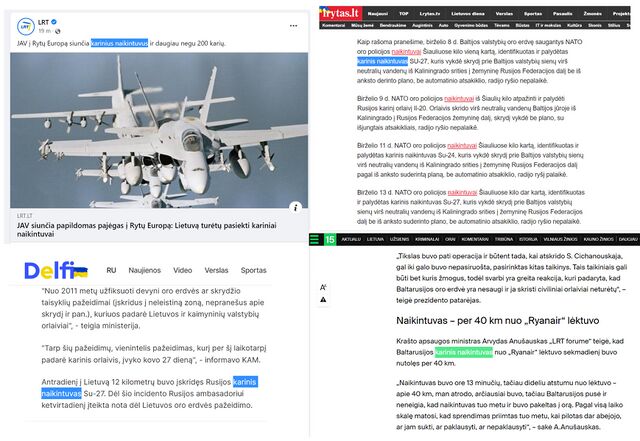
Task: Click the first red 'naikintuvai' link in Lrytas article
Action: [x=406, y=50]
